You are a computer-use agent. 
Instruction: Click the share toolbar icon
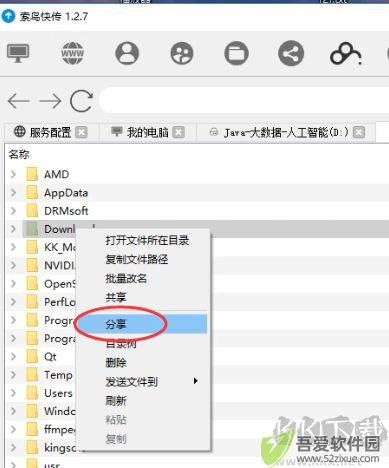tap(291, 53)
